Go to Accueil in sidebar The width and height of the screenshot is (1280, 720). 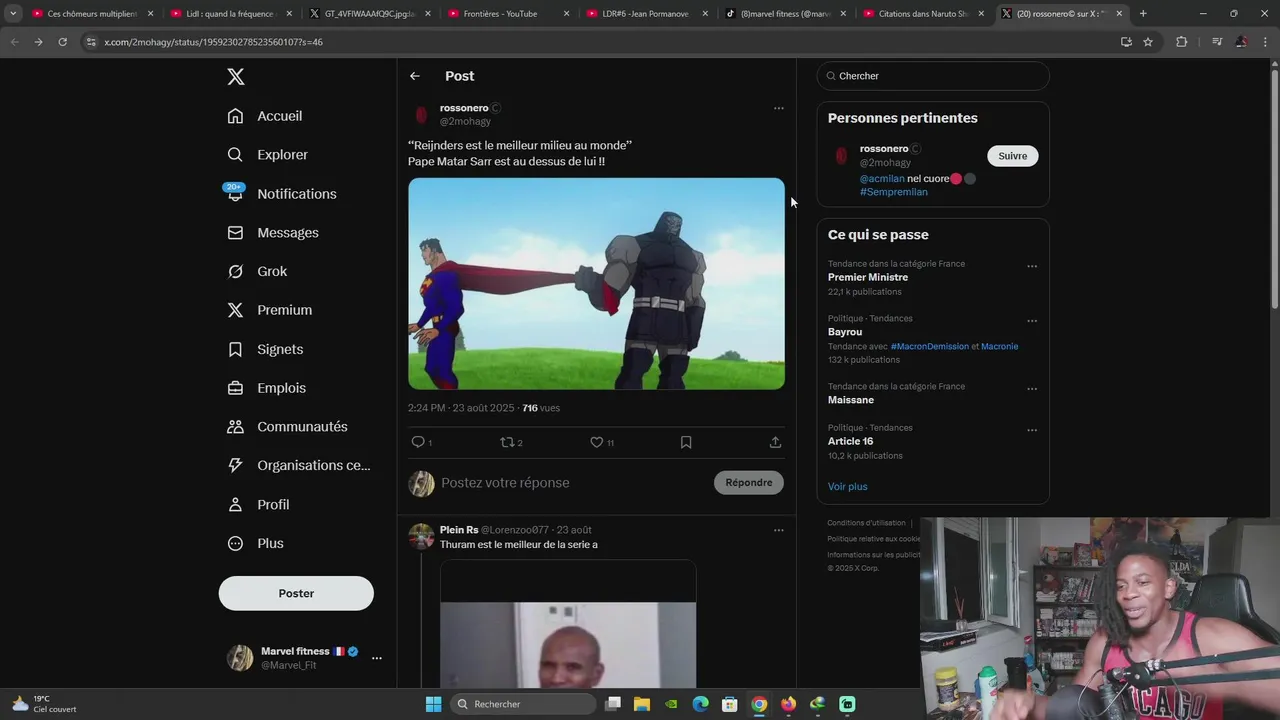265,116
